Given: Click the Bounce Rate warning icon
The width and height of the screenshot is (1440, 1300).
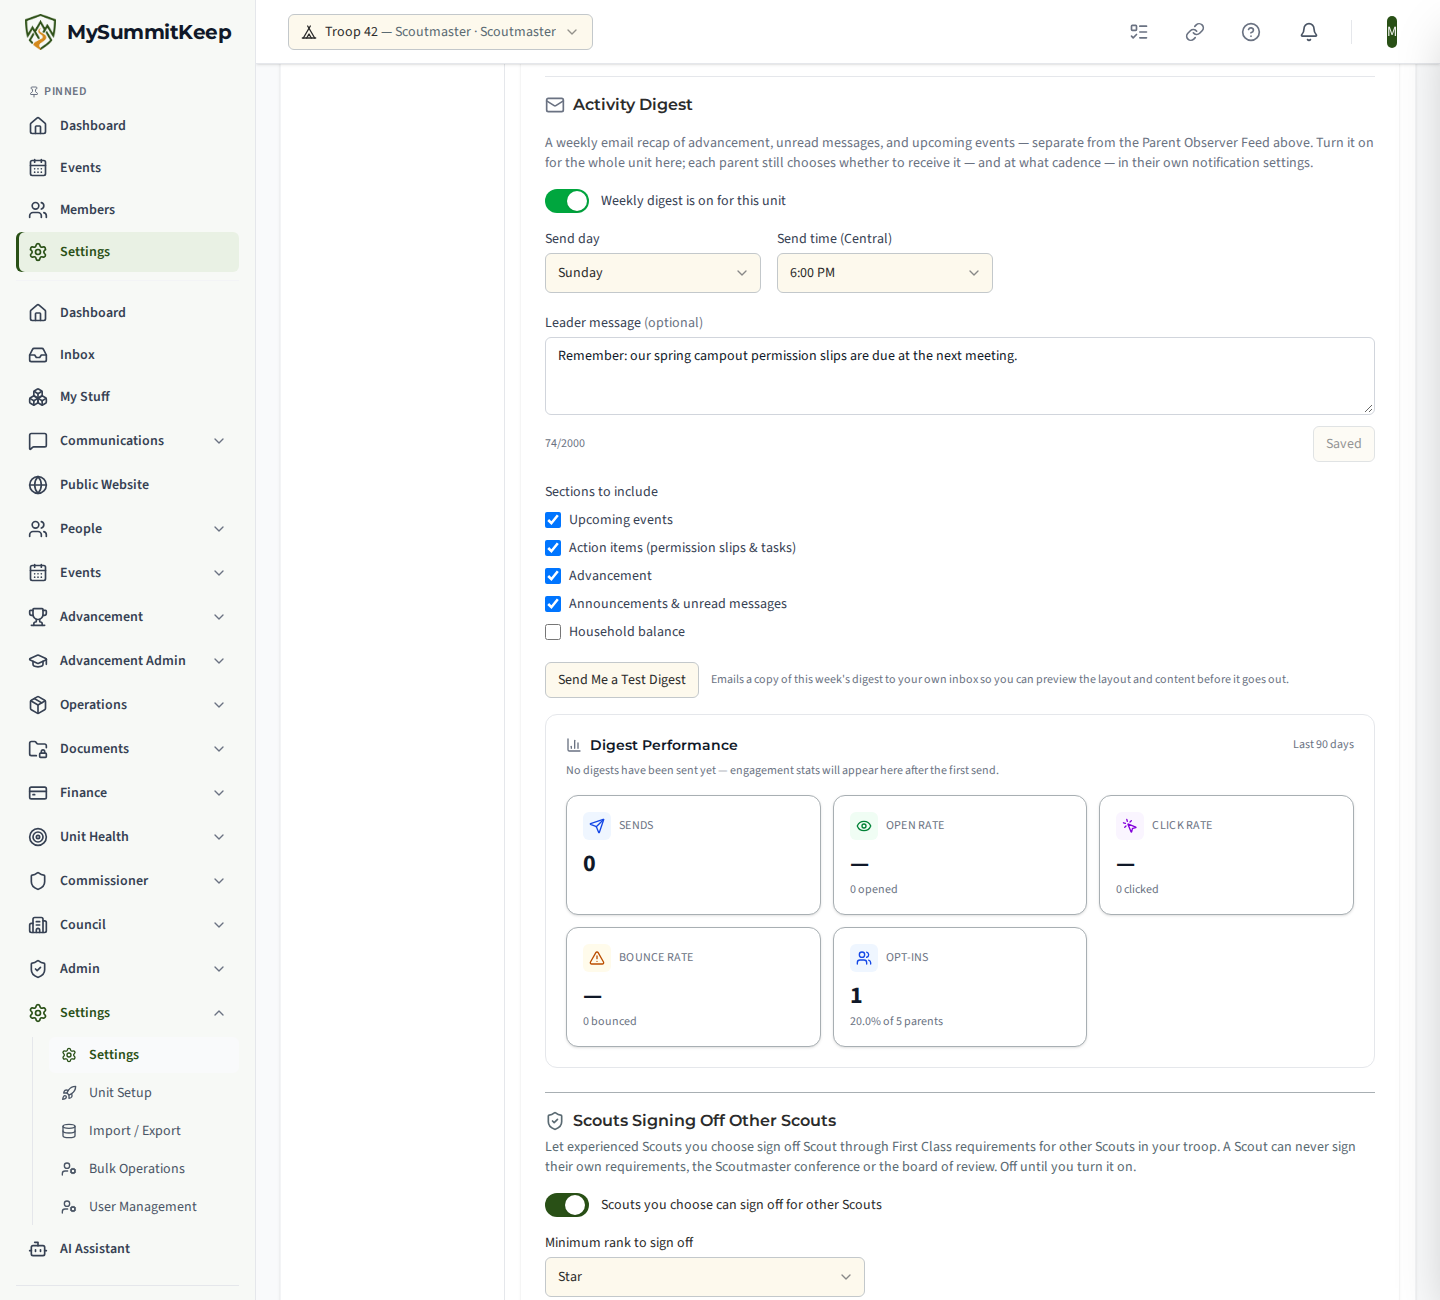Looking at the screenshot, I should tap(597, 958).
